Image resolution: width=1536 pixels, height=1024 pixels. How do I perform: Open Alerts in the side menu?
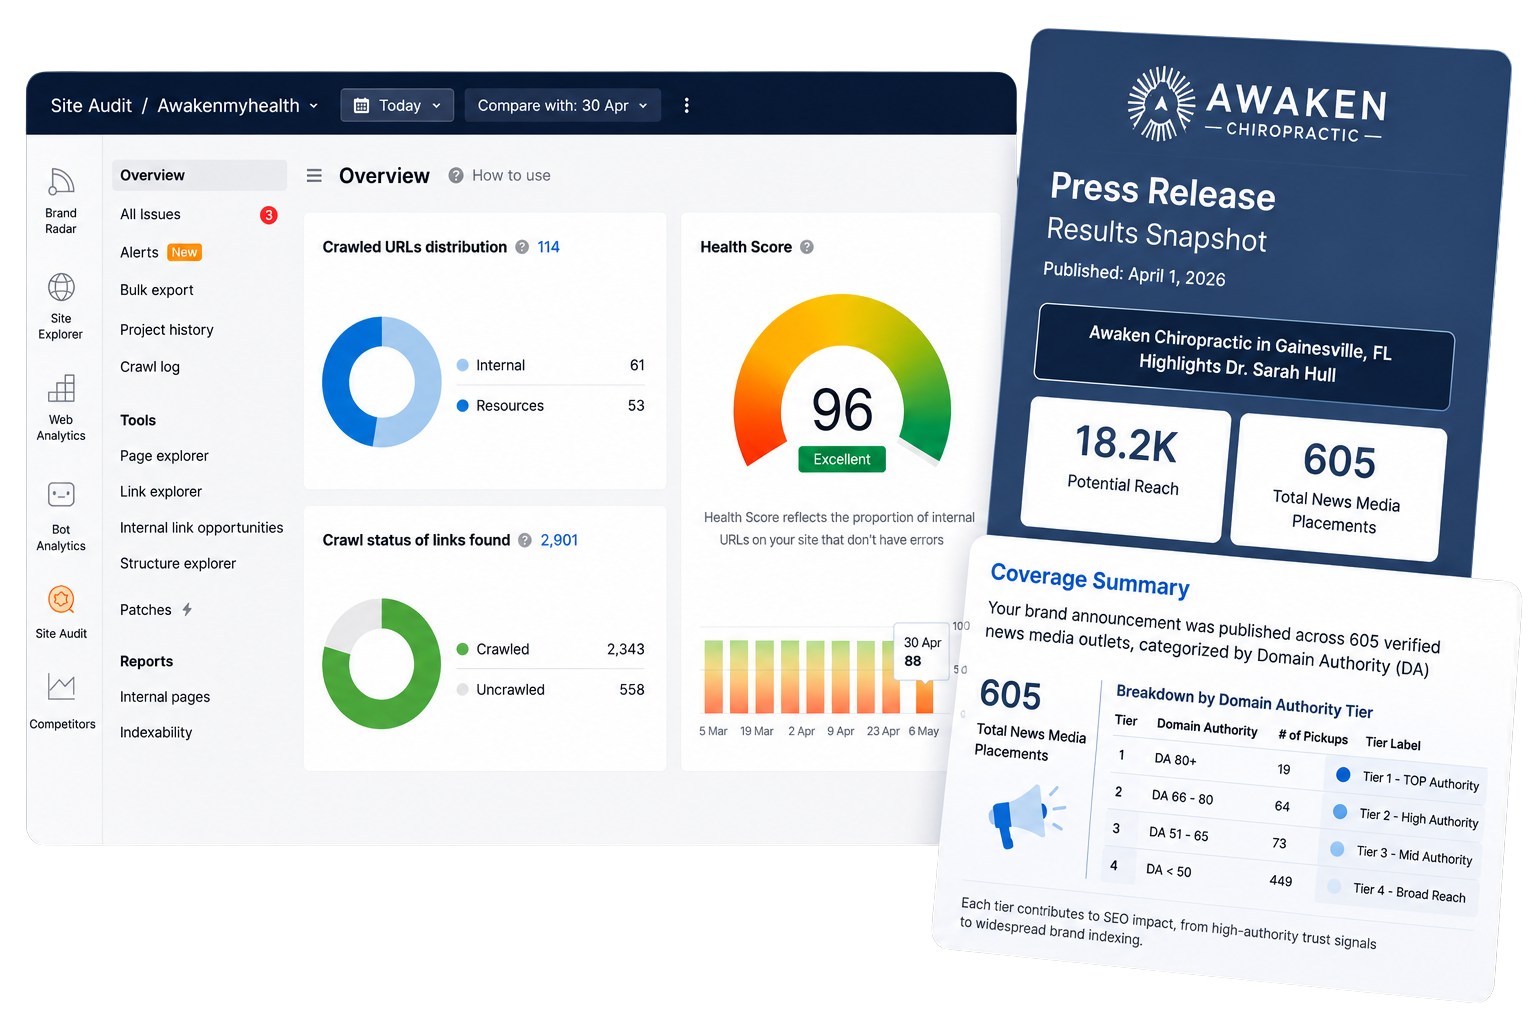pyautogui.click(x=139, y=252)
